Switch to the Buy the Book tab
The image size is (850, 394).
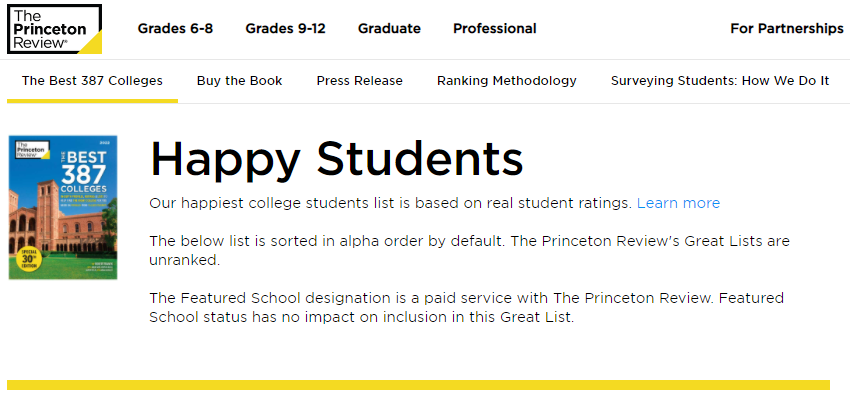(240, 81)
